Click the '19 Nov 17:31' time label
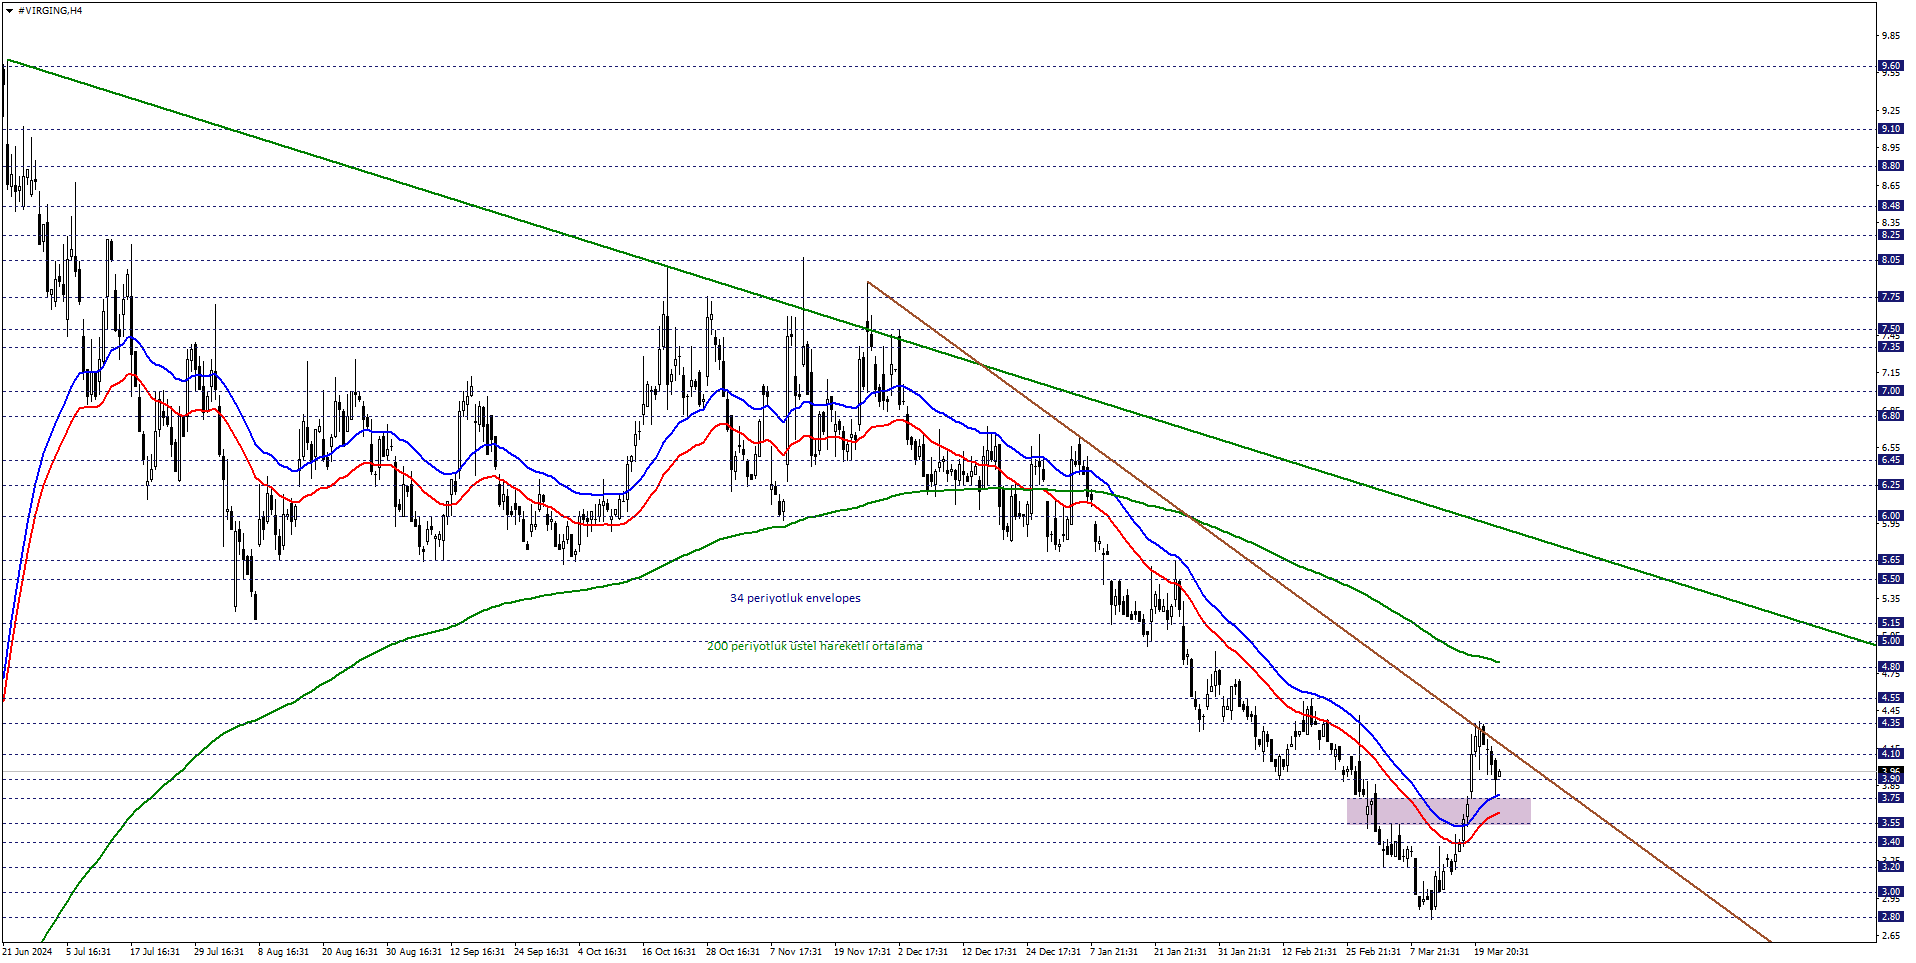Screen dimensions: 1916x963 click(x=862, y=952)
